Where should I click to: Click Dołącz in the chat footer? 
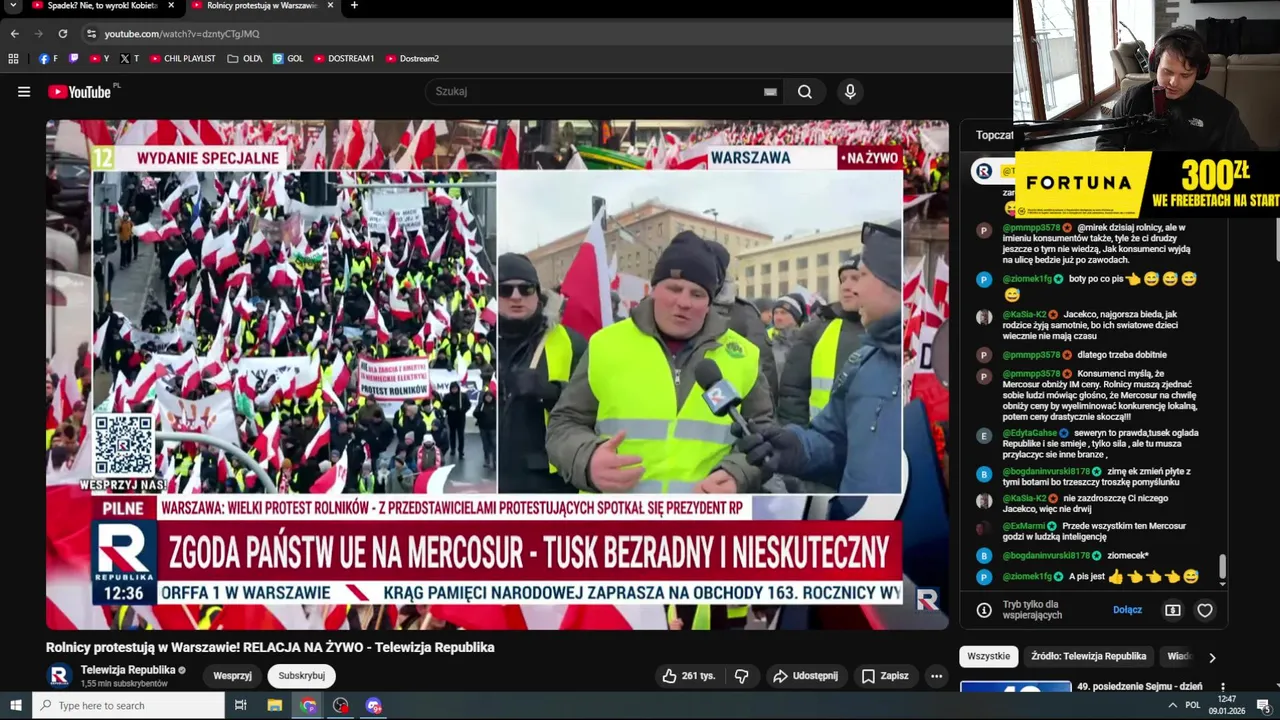point(1127,610)
